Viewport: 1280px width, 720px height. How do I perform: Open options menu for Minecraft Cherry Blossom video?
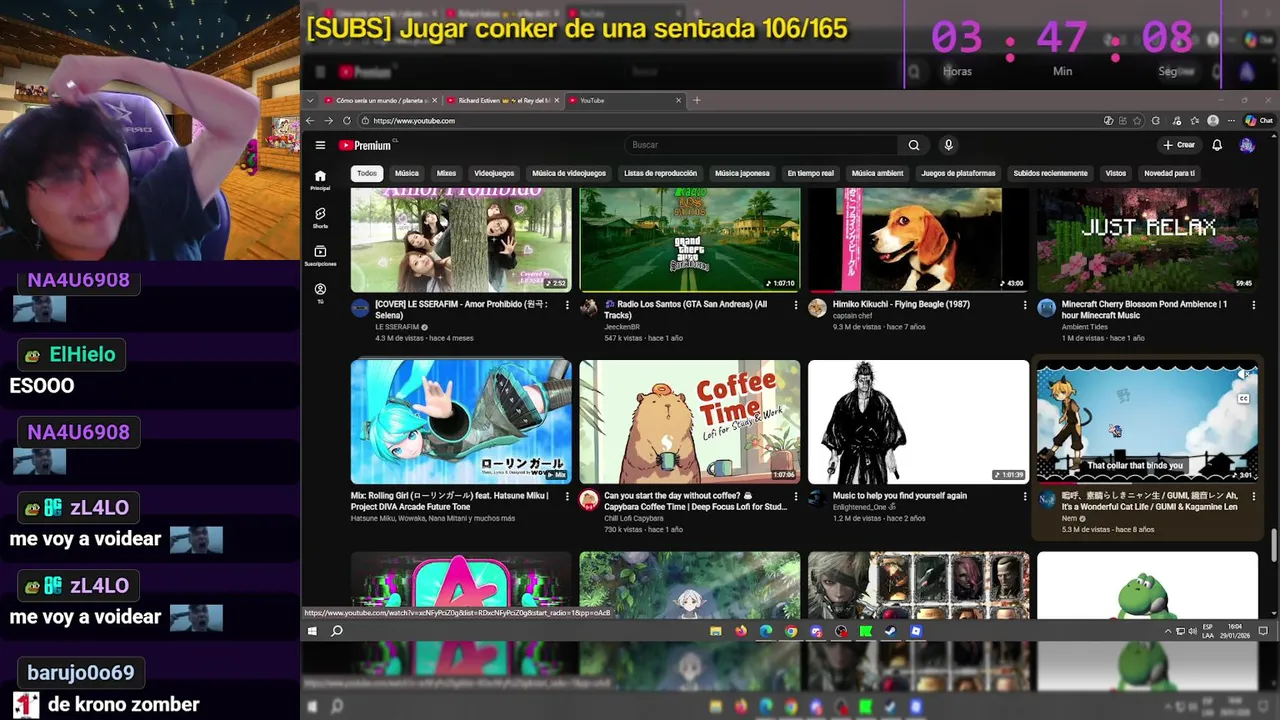[1253, 305]
